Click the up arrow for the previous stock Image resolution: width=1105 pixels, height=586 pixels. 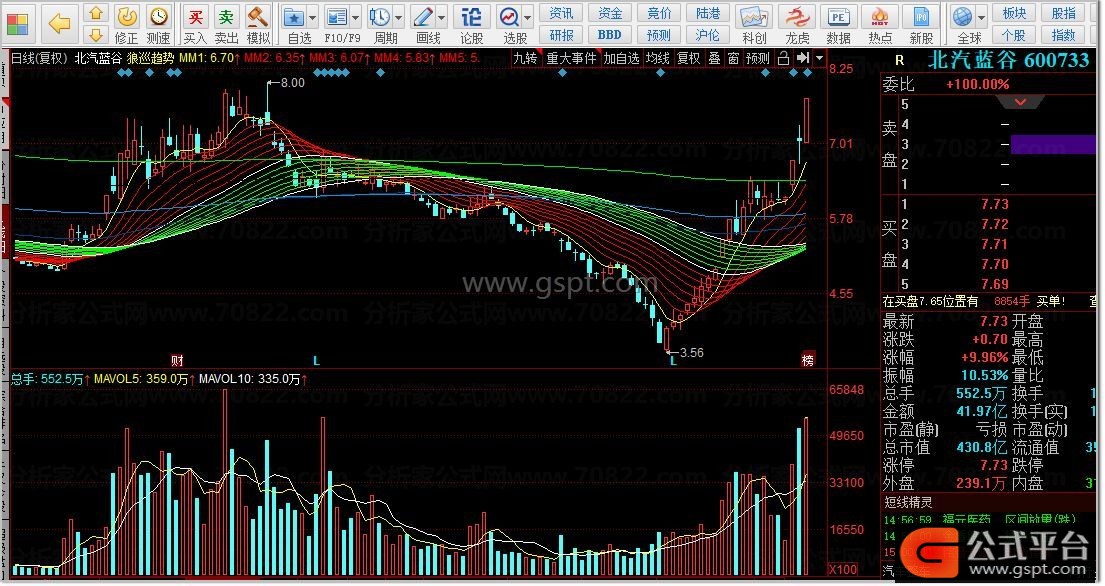(97, 13)
